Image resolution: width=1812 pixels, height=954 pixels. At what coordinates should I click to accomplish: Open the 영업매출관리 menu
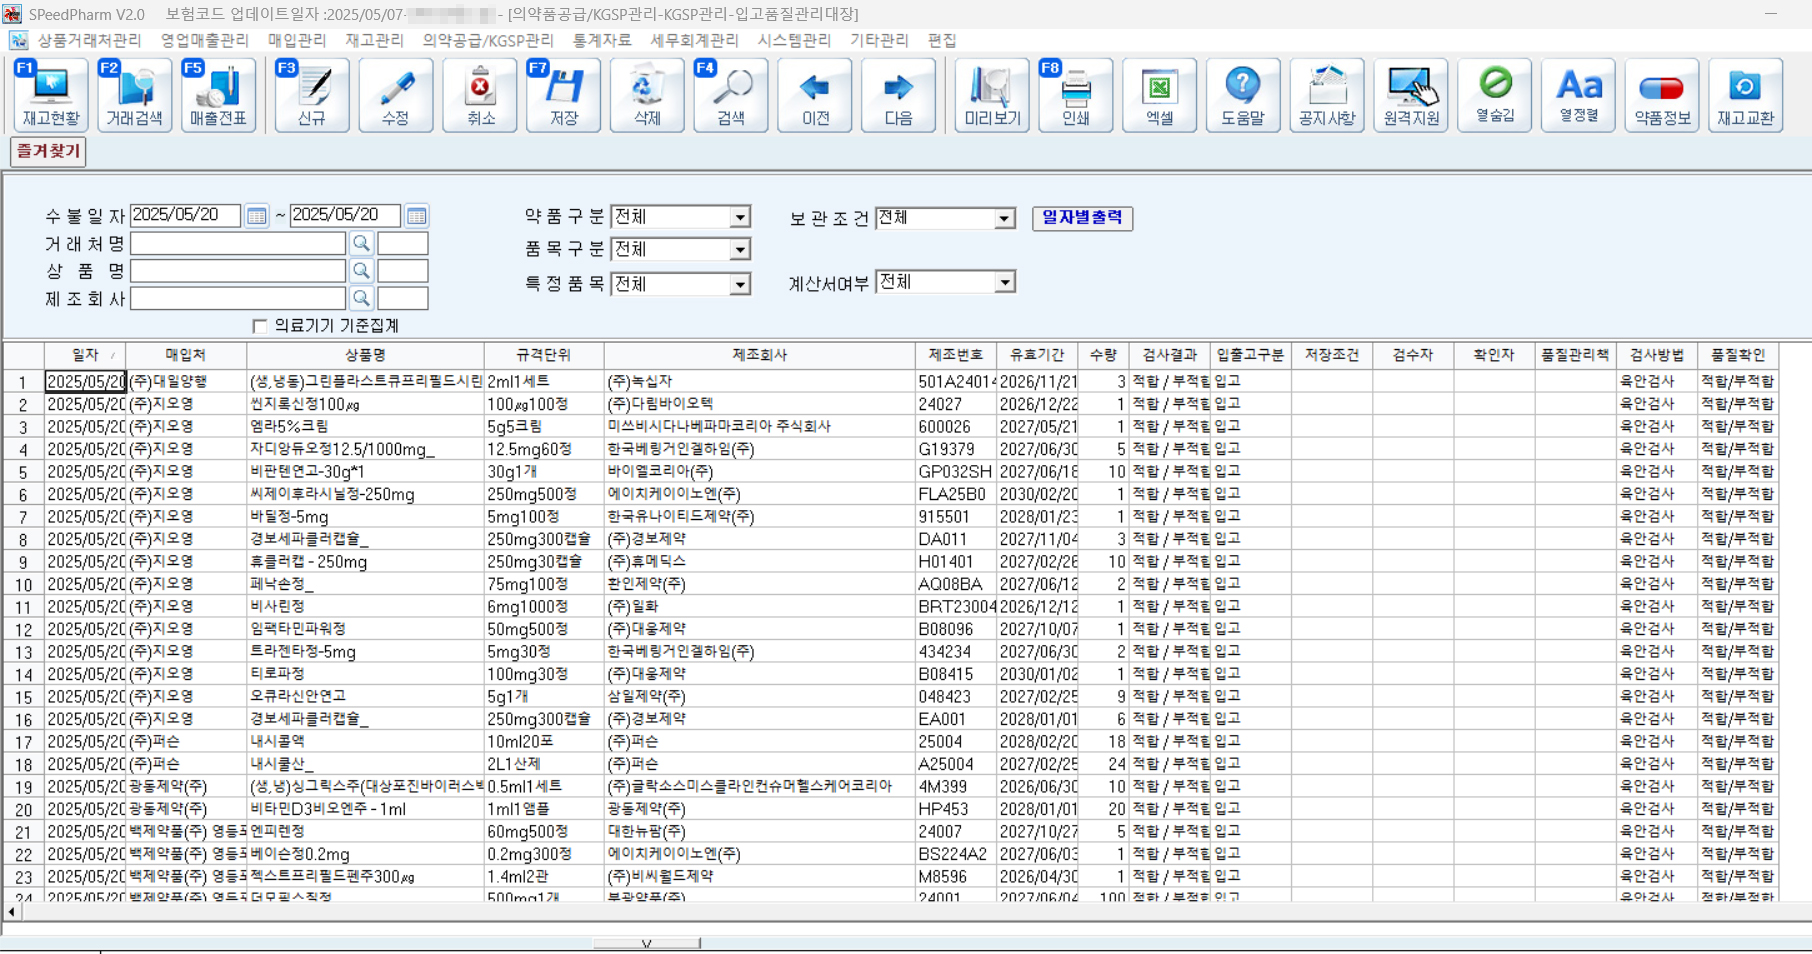pos(204,40)
